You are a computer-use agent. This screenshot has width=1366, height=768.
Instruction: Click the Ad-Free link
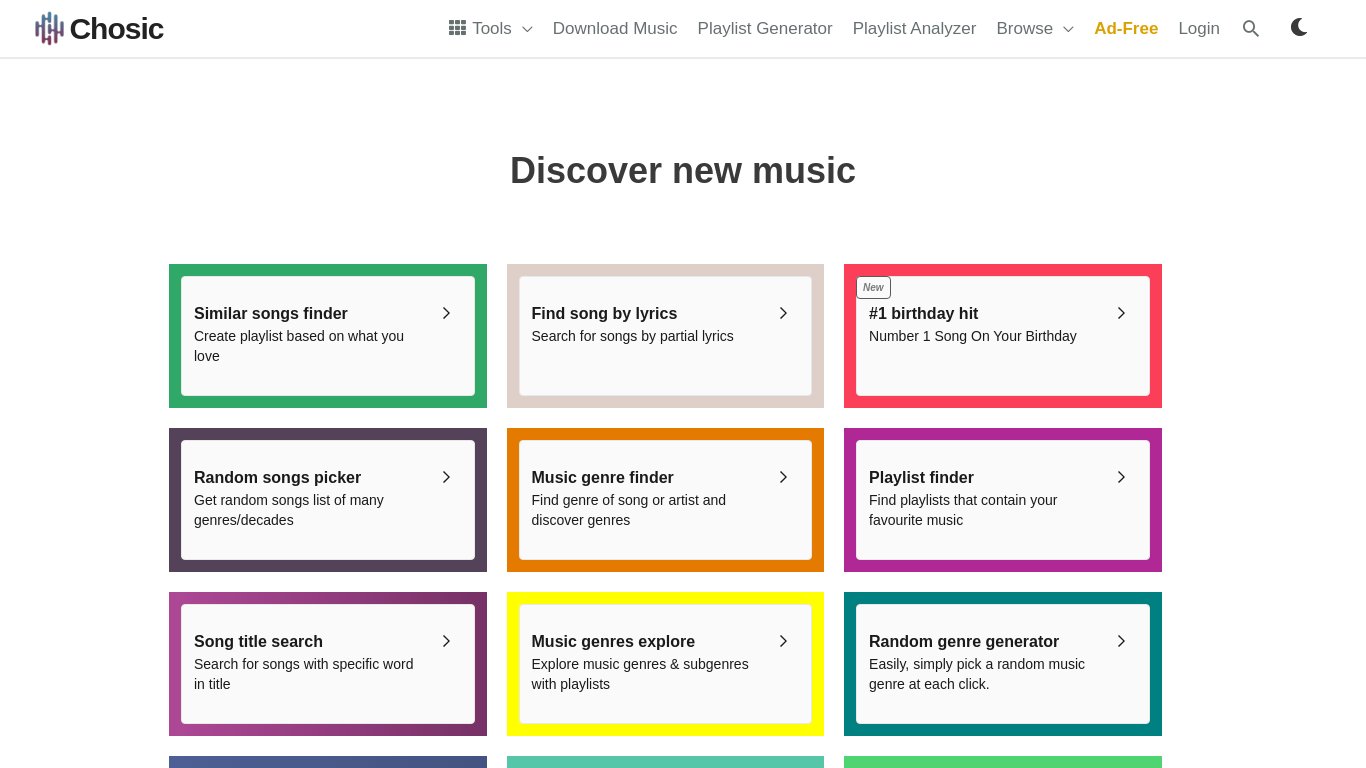pos(1125,29)
